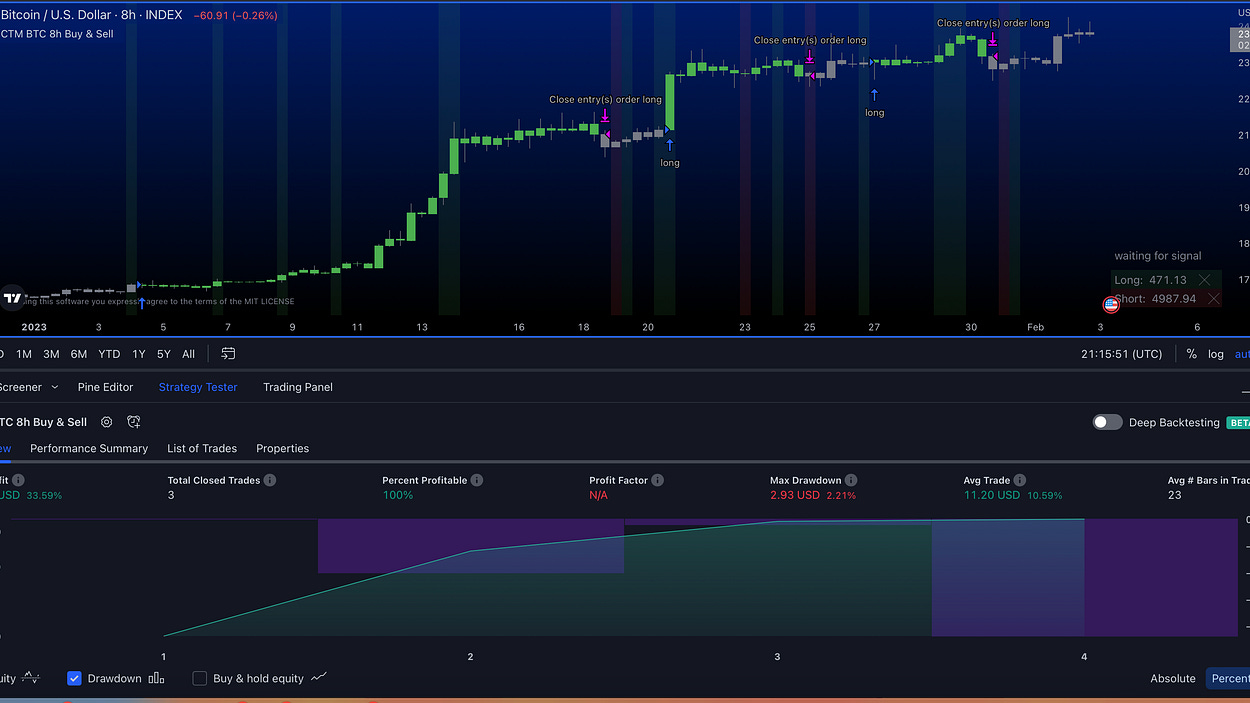Open the Pine Editor tab

[105, 387]
